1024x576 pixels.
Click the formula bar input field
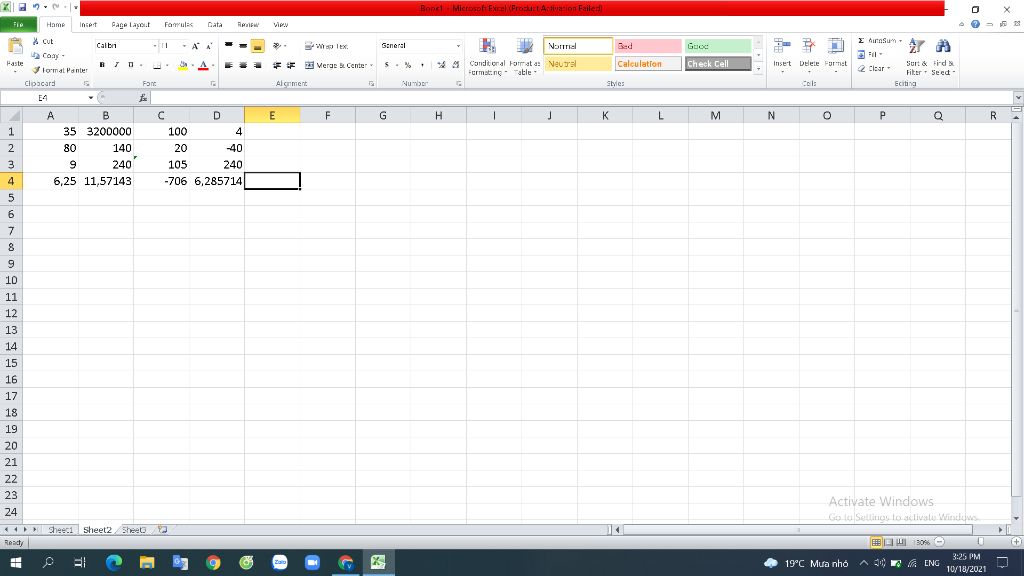pyautogui.click(x=581, y=98)
